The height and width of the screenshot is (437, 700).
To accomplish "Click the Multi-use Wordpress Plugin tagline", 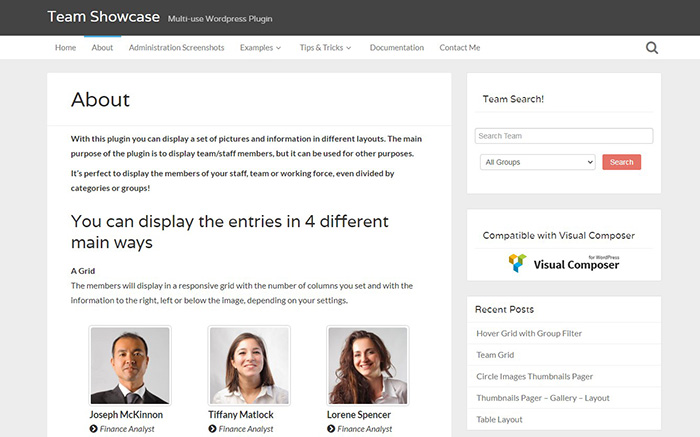I will [x=220, y=19].
